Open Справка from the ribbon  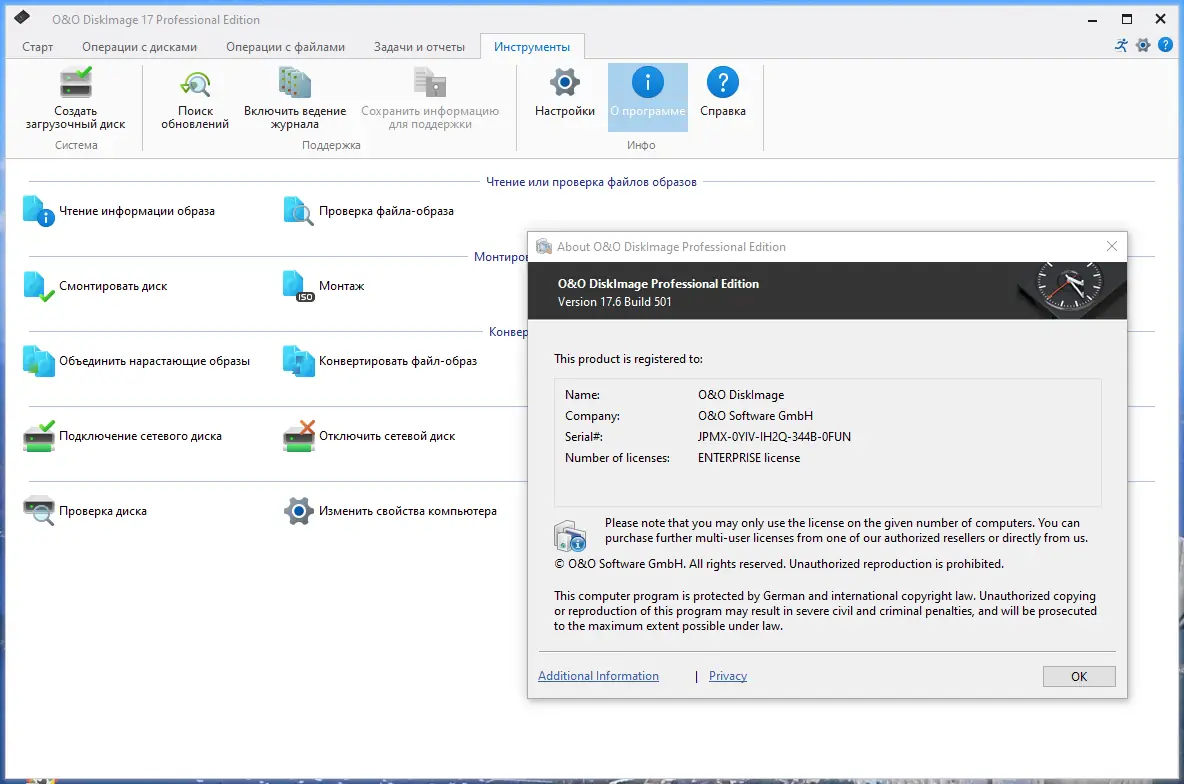[x=723, y=96]
